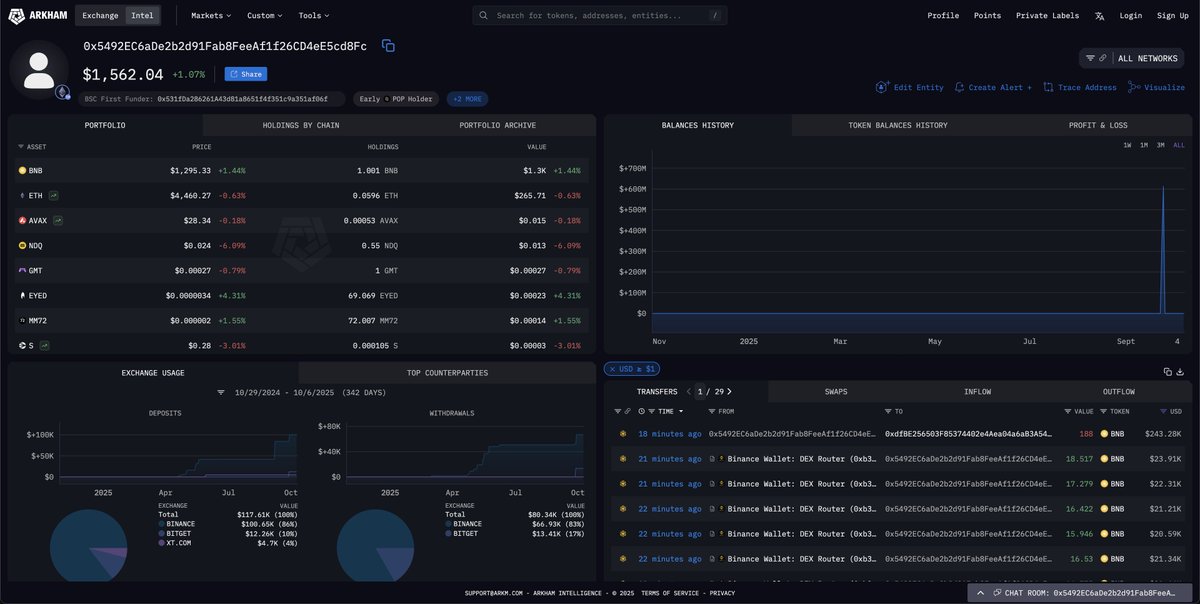The image size is (1200, 604).
Task: Remove the USD ≥ $1 filter chip
Action: click(611, 369)
